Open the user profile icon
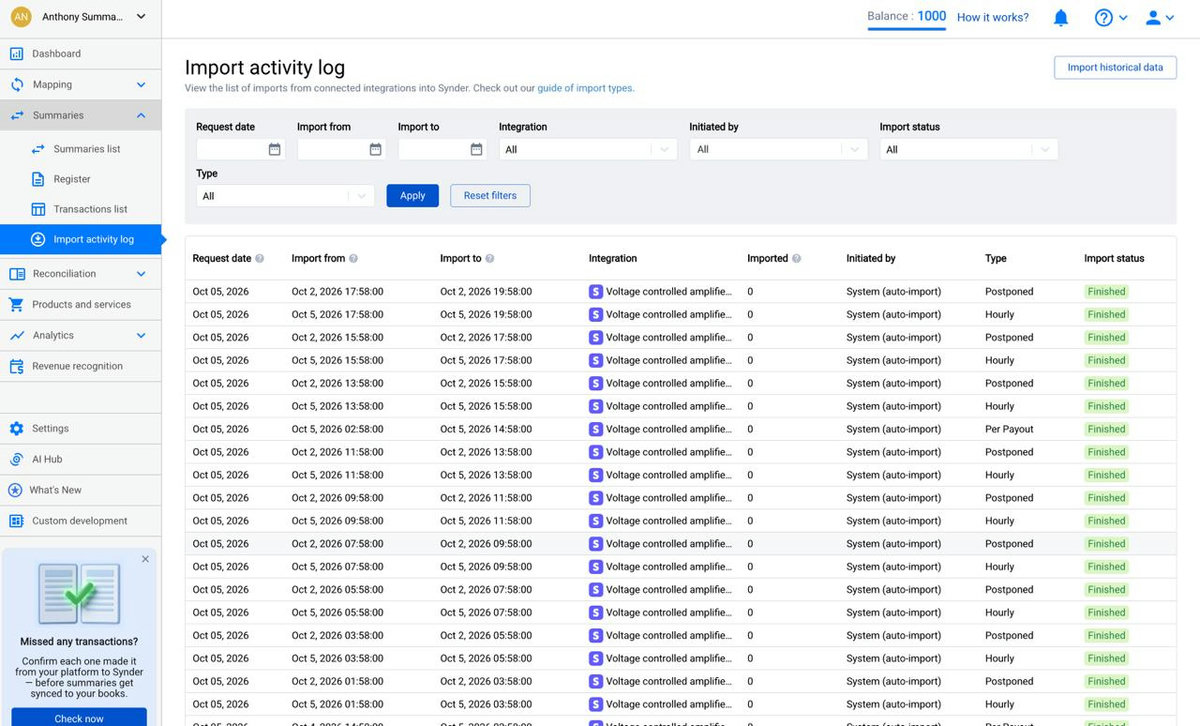 [1153, 18]
